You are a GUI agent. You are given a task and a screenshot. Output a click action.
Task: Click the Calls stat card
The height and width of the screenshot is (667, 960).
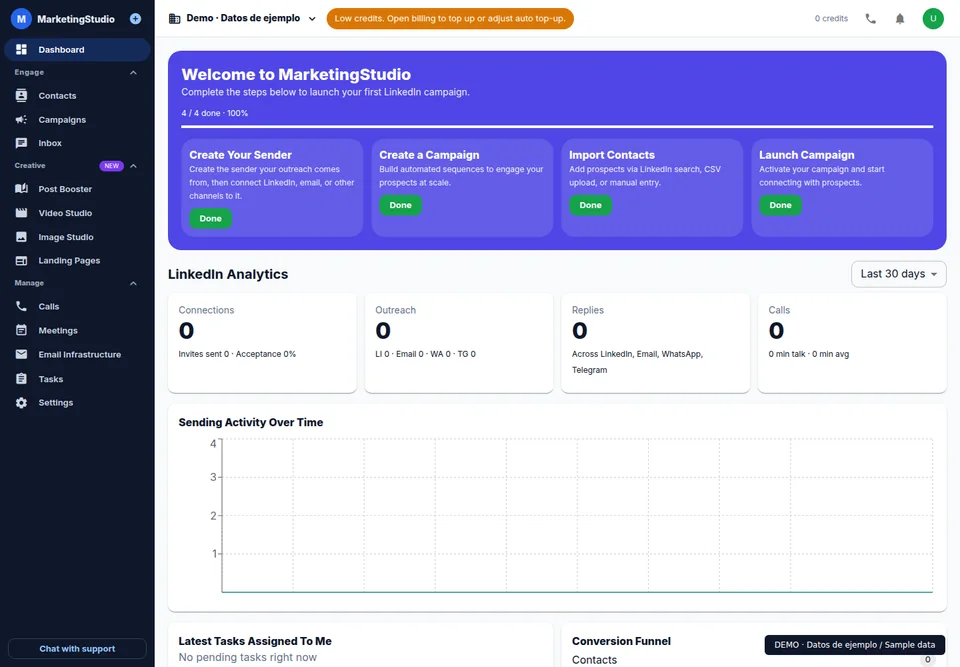tap(852, 343)
